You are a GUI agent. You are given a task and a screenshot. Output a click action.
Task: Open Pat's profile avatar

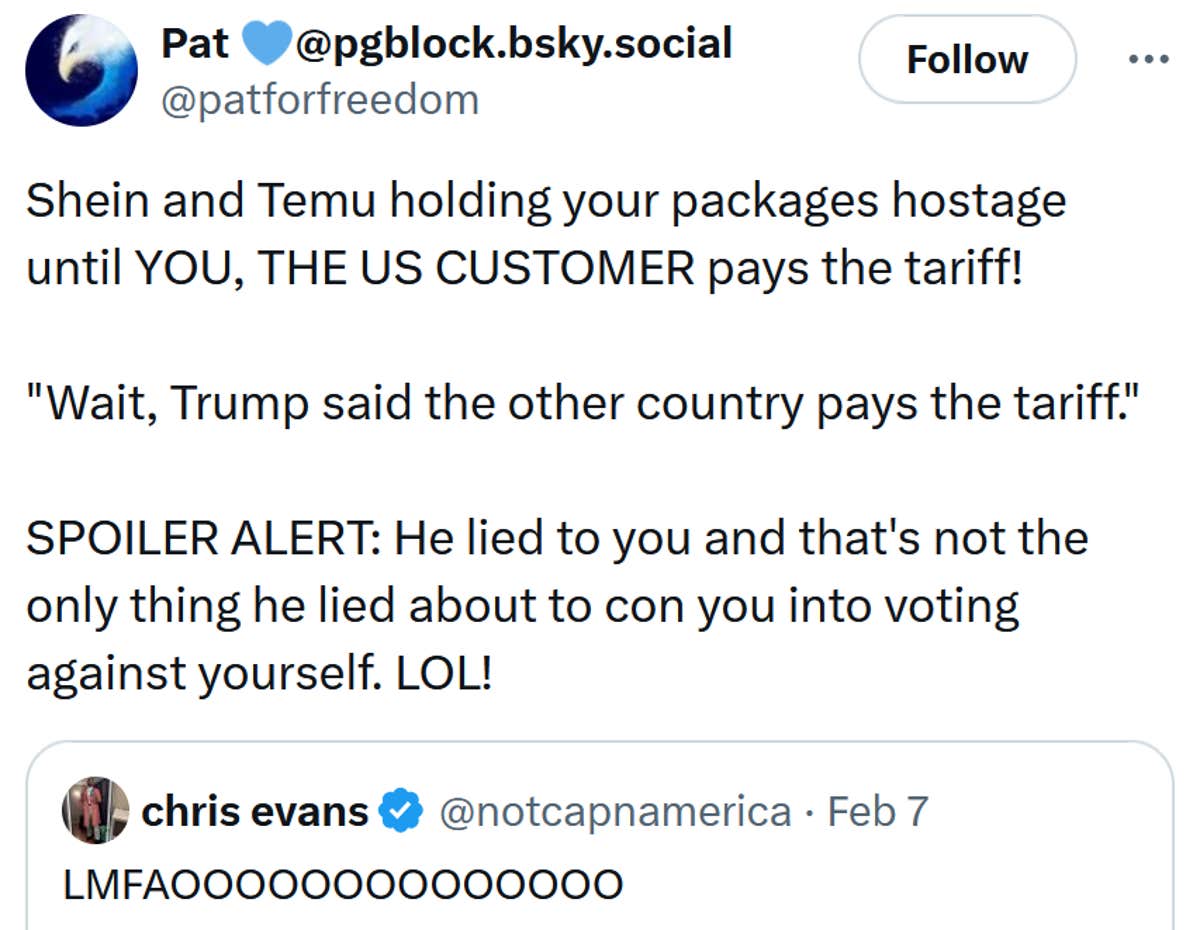tap(80, 68)
